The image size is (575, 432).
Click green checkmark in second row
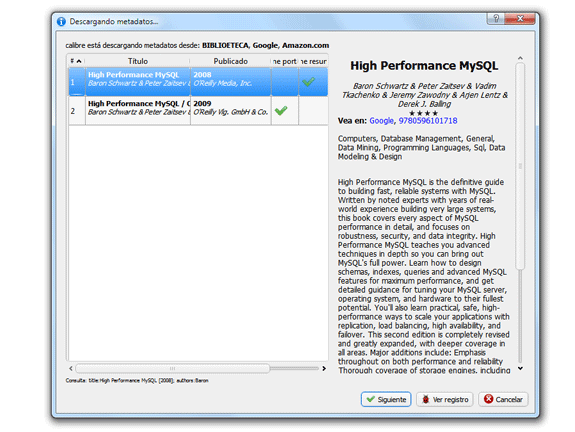[x=281, y=110]
